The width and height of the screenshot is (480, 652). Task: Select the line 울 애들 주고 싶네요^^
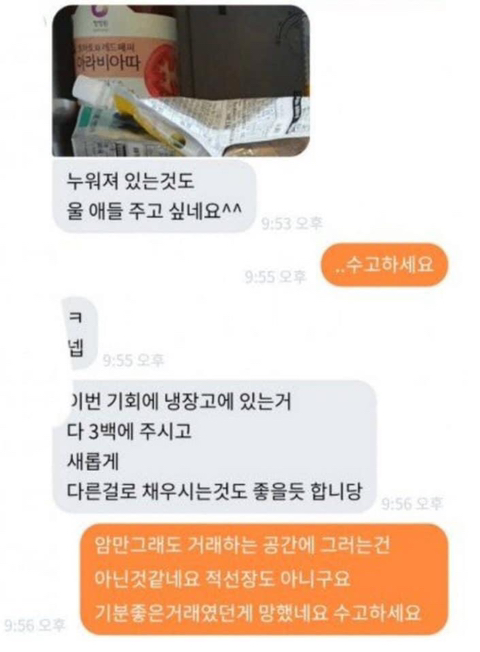tap(154, 211)
